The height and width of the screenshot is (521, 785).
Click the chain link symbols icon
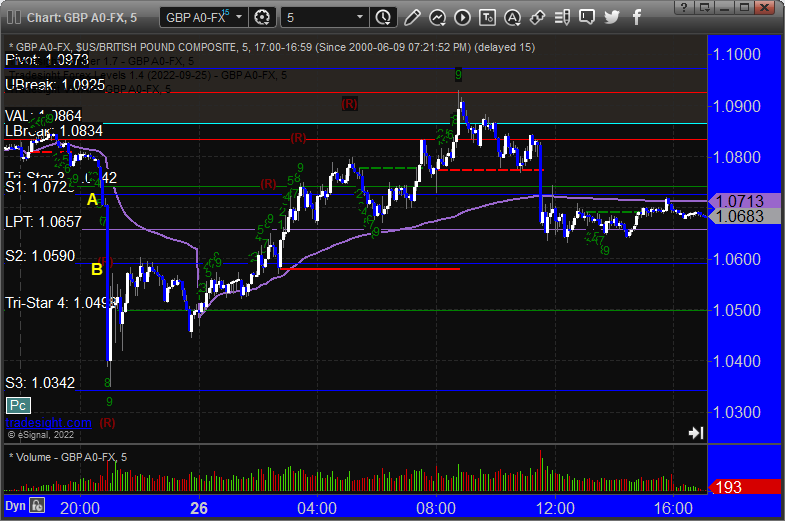pos(537,18)
